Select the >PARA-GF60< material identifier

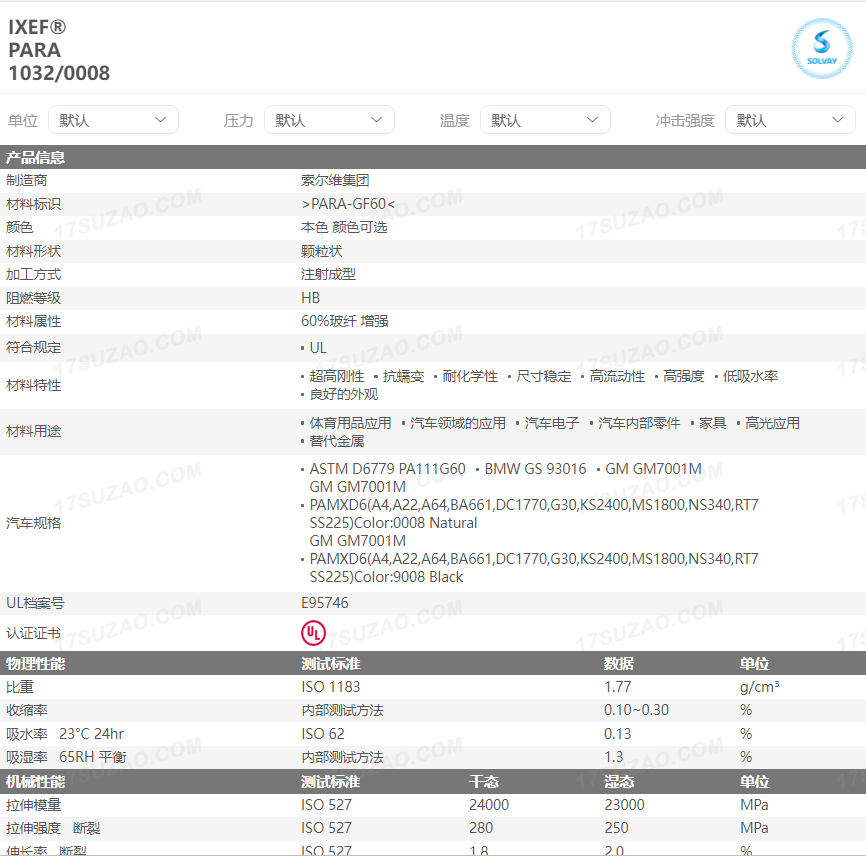click(348, 204)
